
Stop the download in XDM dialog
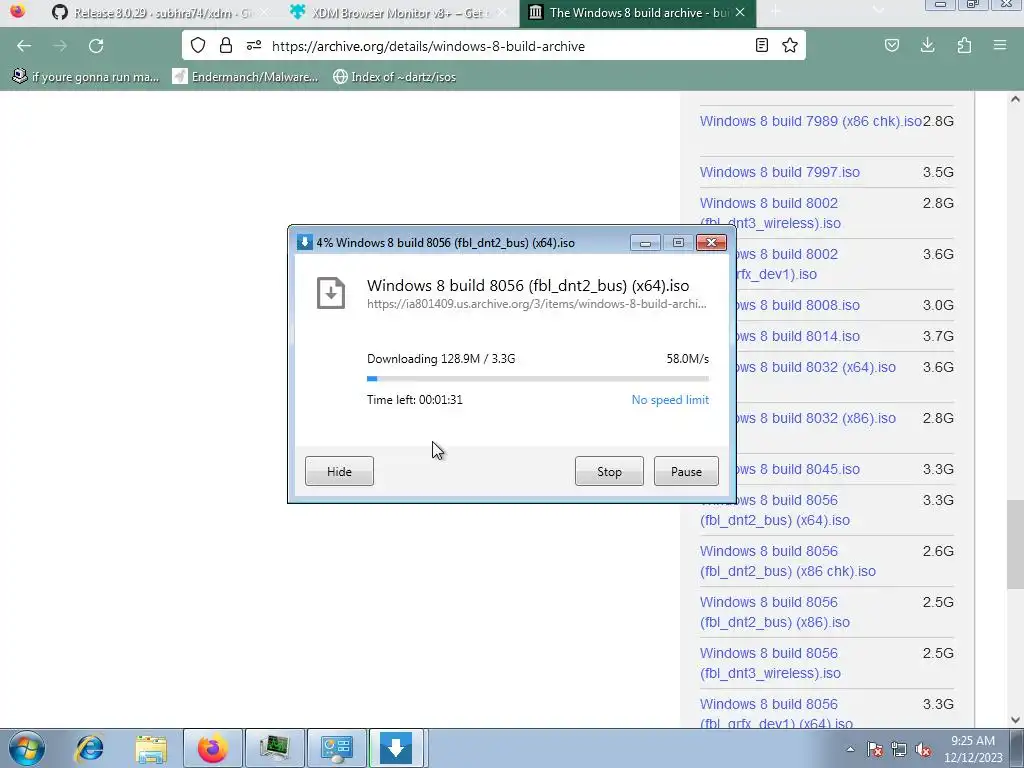(609, 472)
